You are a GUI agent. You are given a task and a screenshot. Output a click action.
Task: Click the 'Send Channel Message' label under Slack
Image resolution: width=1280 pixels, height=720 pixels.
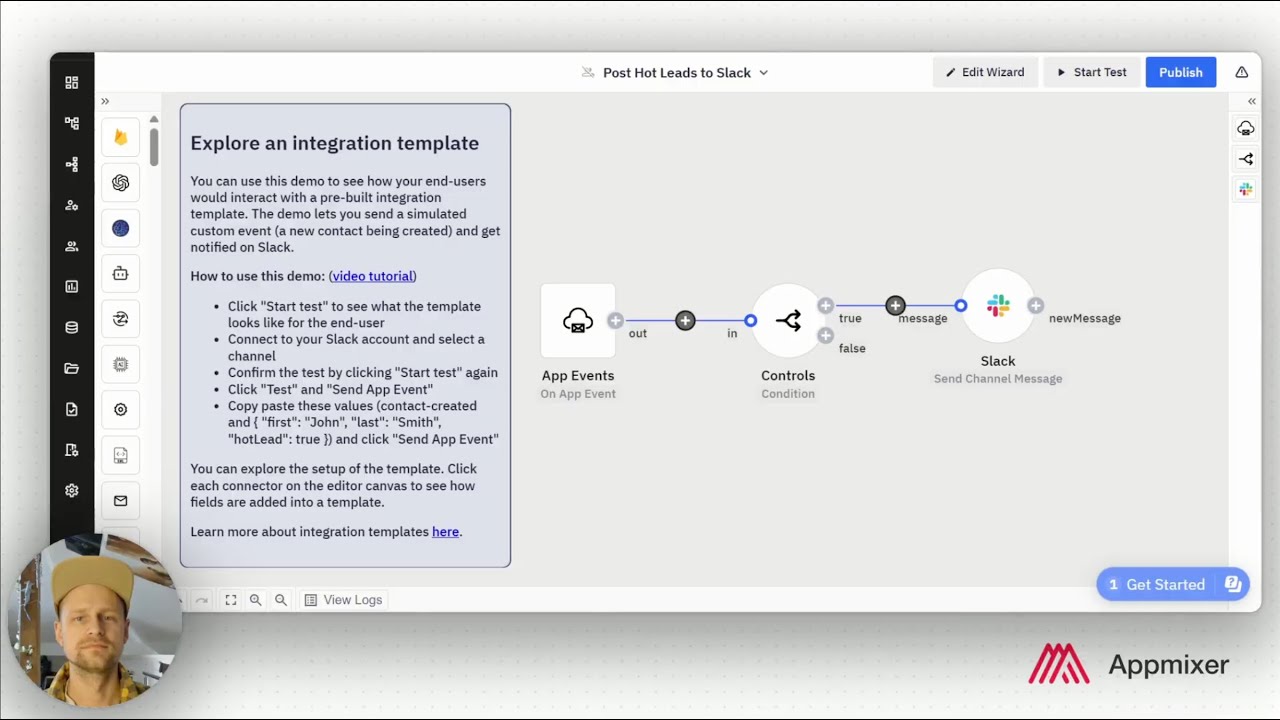click(x=998, y=379)
